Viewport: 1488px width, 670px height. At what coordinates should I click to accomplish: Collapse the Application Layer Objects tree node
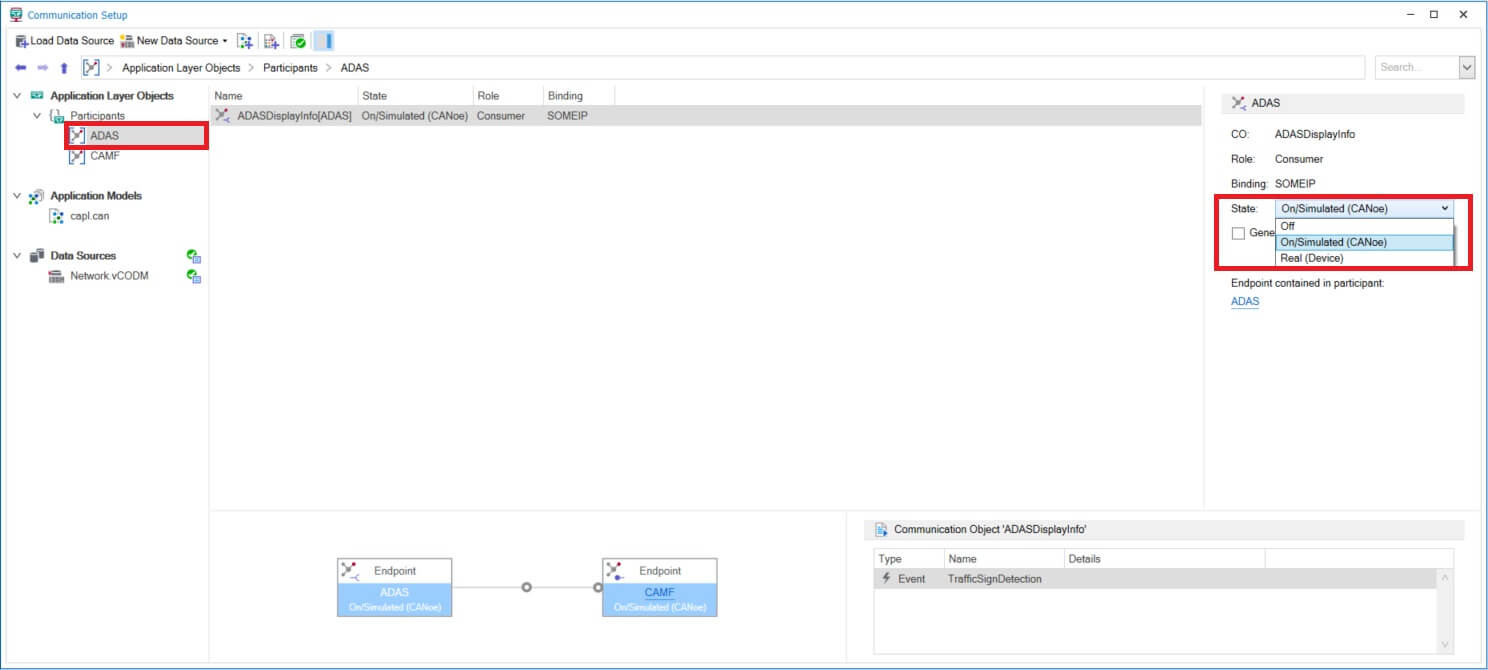point(17,96)
